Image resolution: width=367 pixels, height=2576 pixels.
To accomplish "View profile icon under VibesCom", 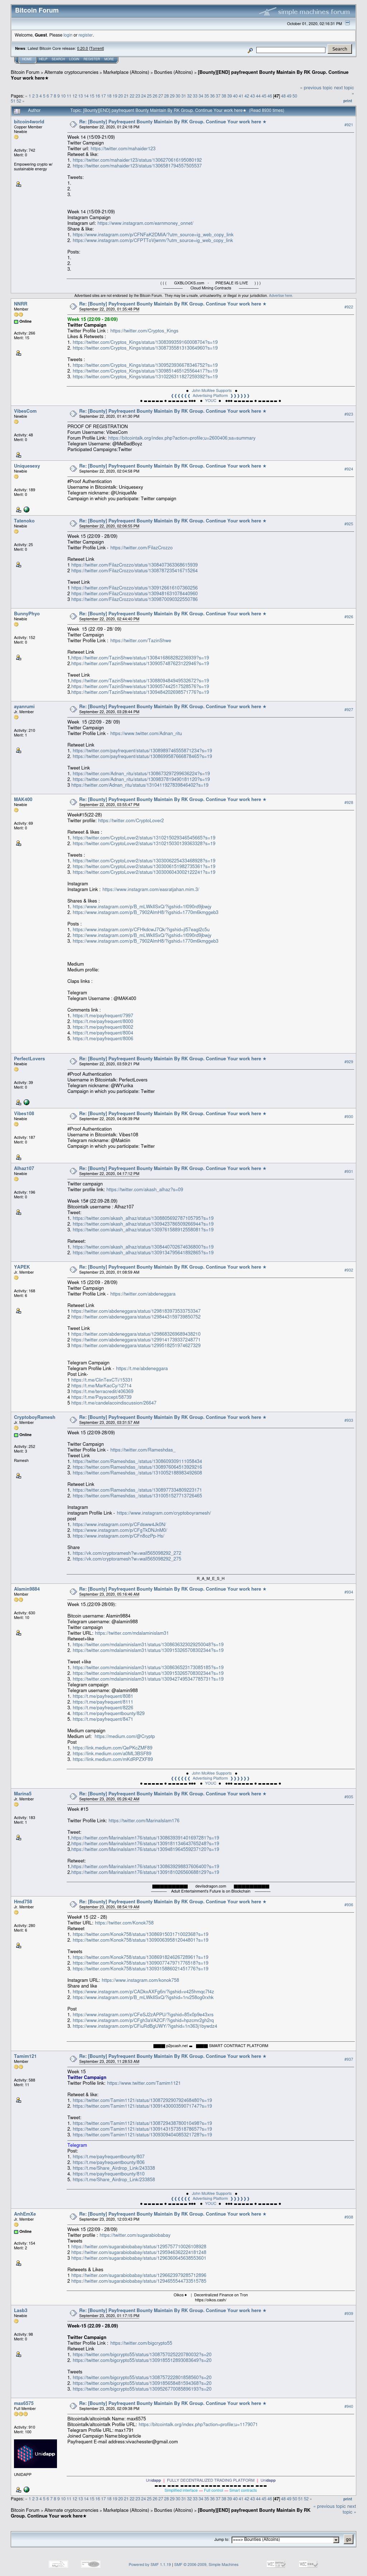I will (18, 455).
